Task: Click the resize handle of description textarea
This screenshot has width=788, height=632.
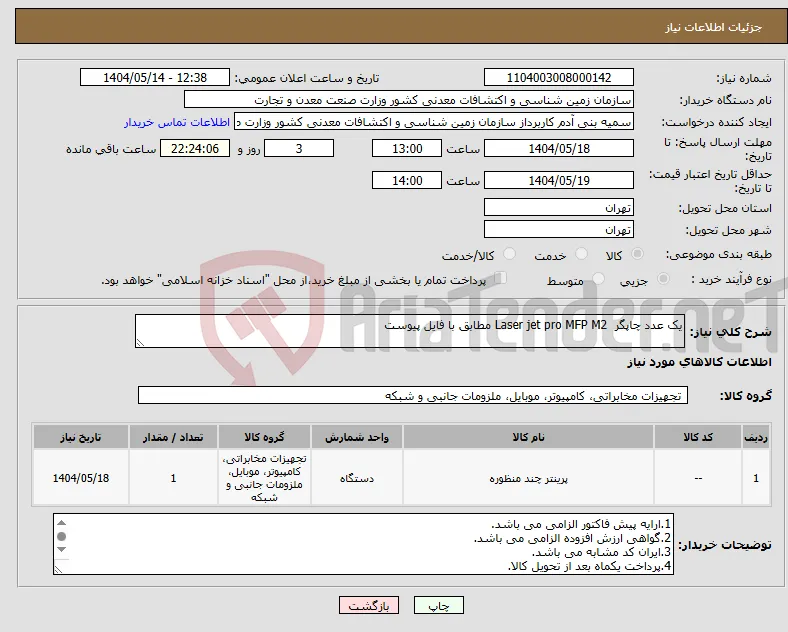Action: 140,343
